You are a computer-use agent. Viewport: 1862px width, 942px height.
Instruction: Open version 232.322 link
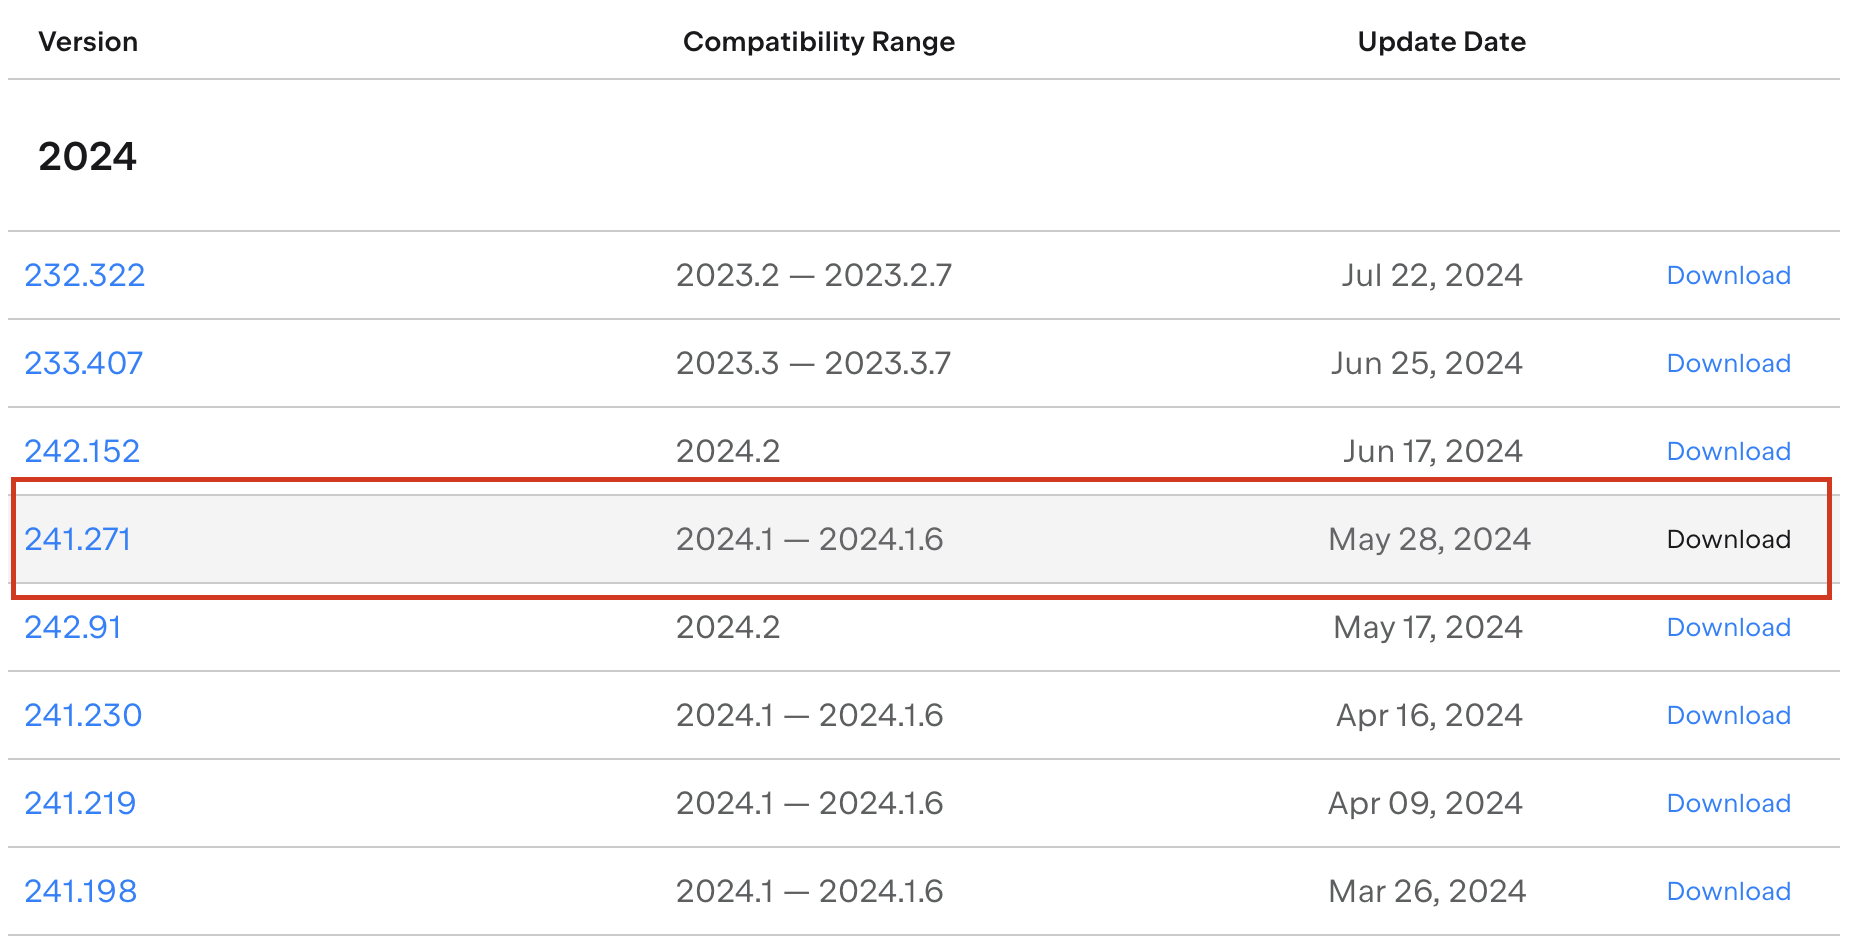(x=85, y=275)
